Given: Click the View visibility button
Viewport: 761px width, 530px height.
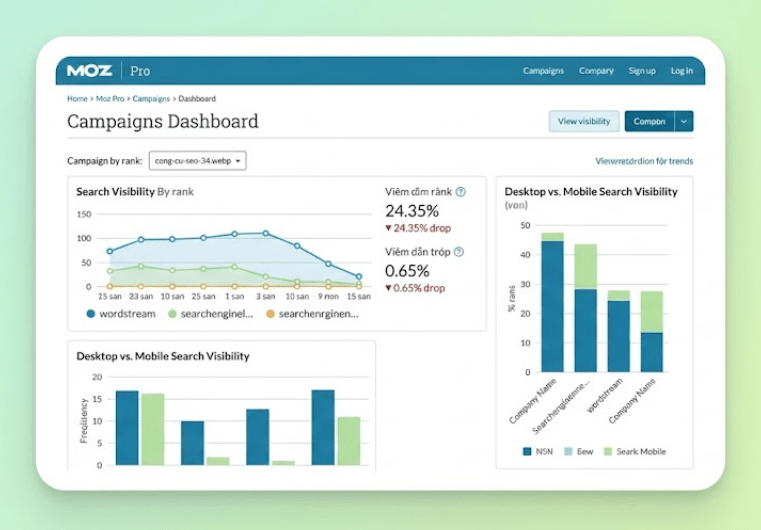Looking at the screenshot, I should click(x=584, y=121).
